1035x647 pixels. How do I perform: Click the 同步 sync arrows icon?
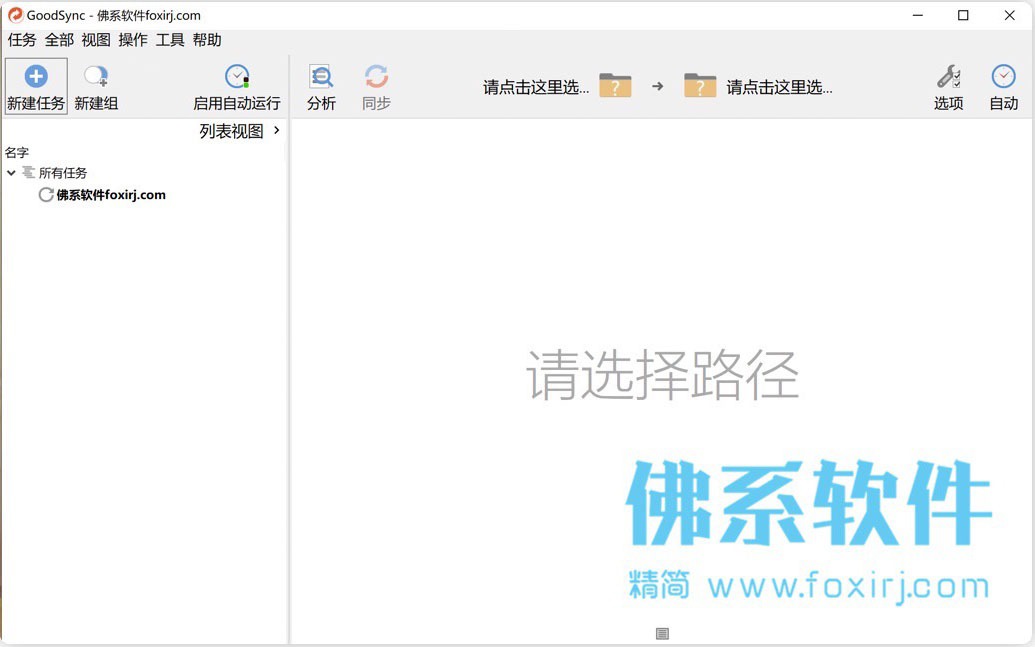[376, 77]
